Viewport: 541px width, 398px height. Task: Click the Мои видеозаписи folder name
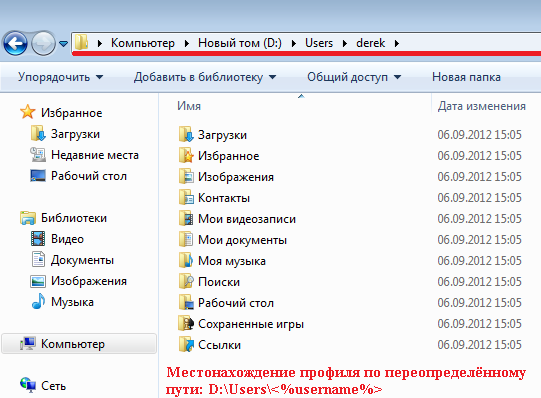(247, 219)
